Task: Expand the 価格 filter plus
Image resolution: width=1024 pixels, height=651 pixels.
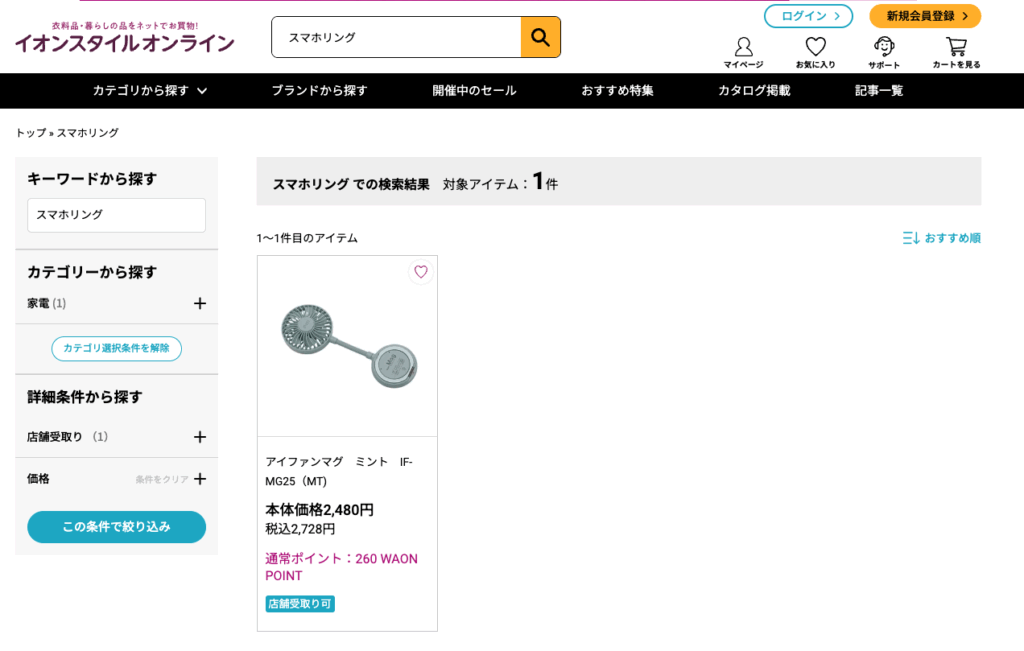Action: 200,479
